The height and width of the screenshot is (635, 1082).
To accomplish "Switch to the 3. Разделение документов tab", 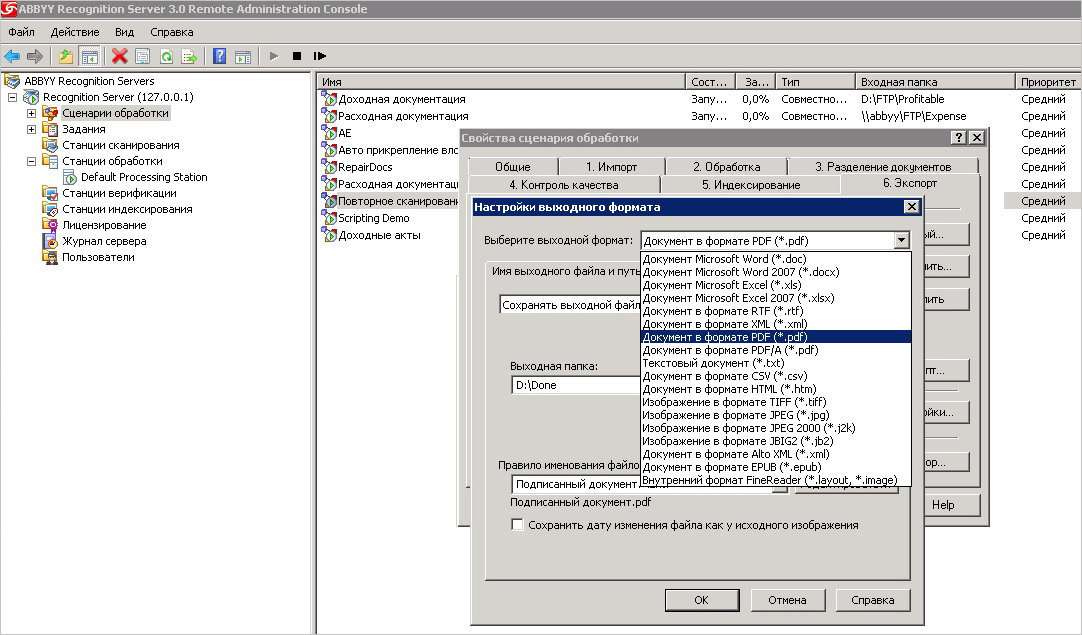I will click(x=883, y=166).
